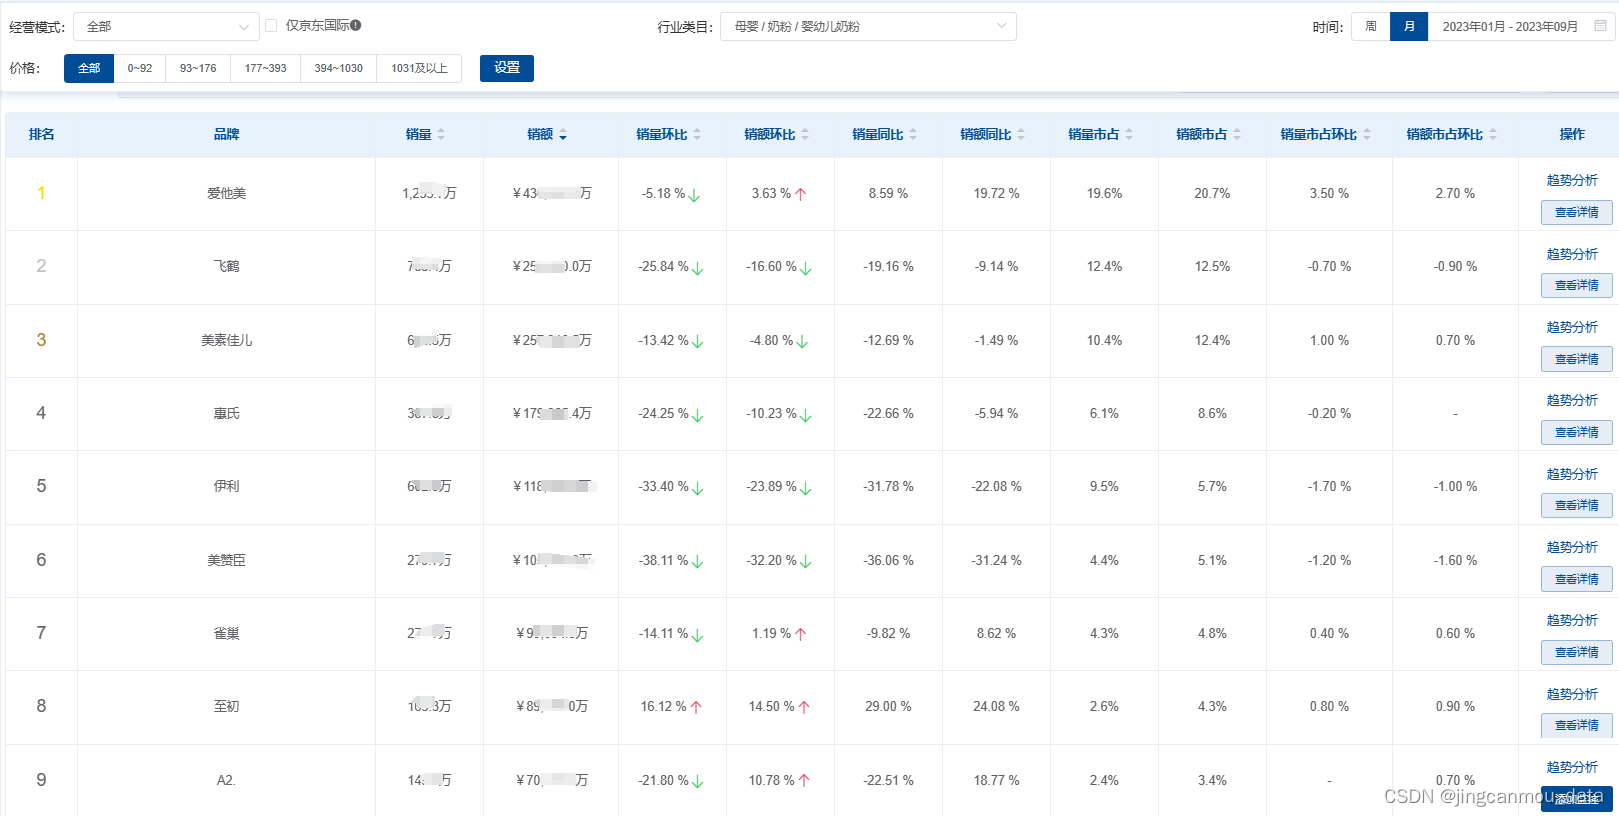Open the 行业类目 category dropdown
Viewport: 1619px width, 816px height.
pos(868,27)
